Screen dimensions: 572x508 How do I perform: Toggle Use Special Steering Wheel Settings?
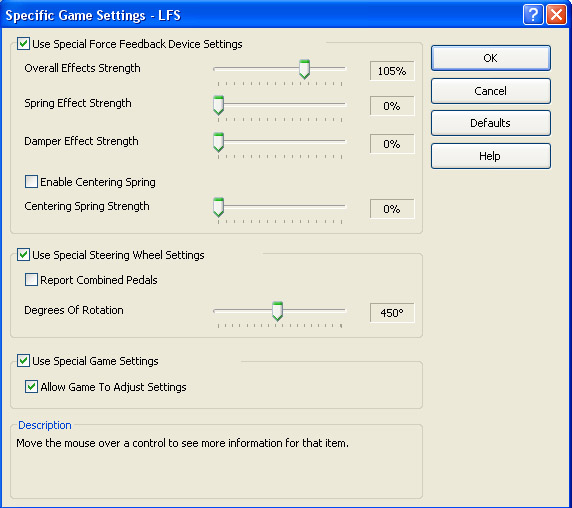pyautogui.click(x=23, y=254)
